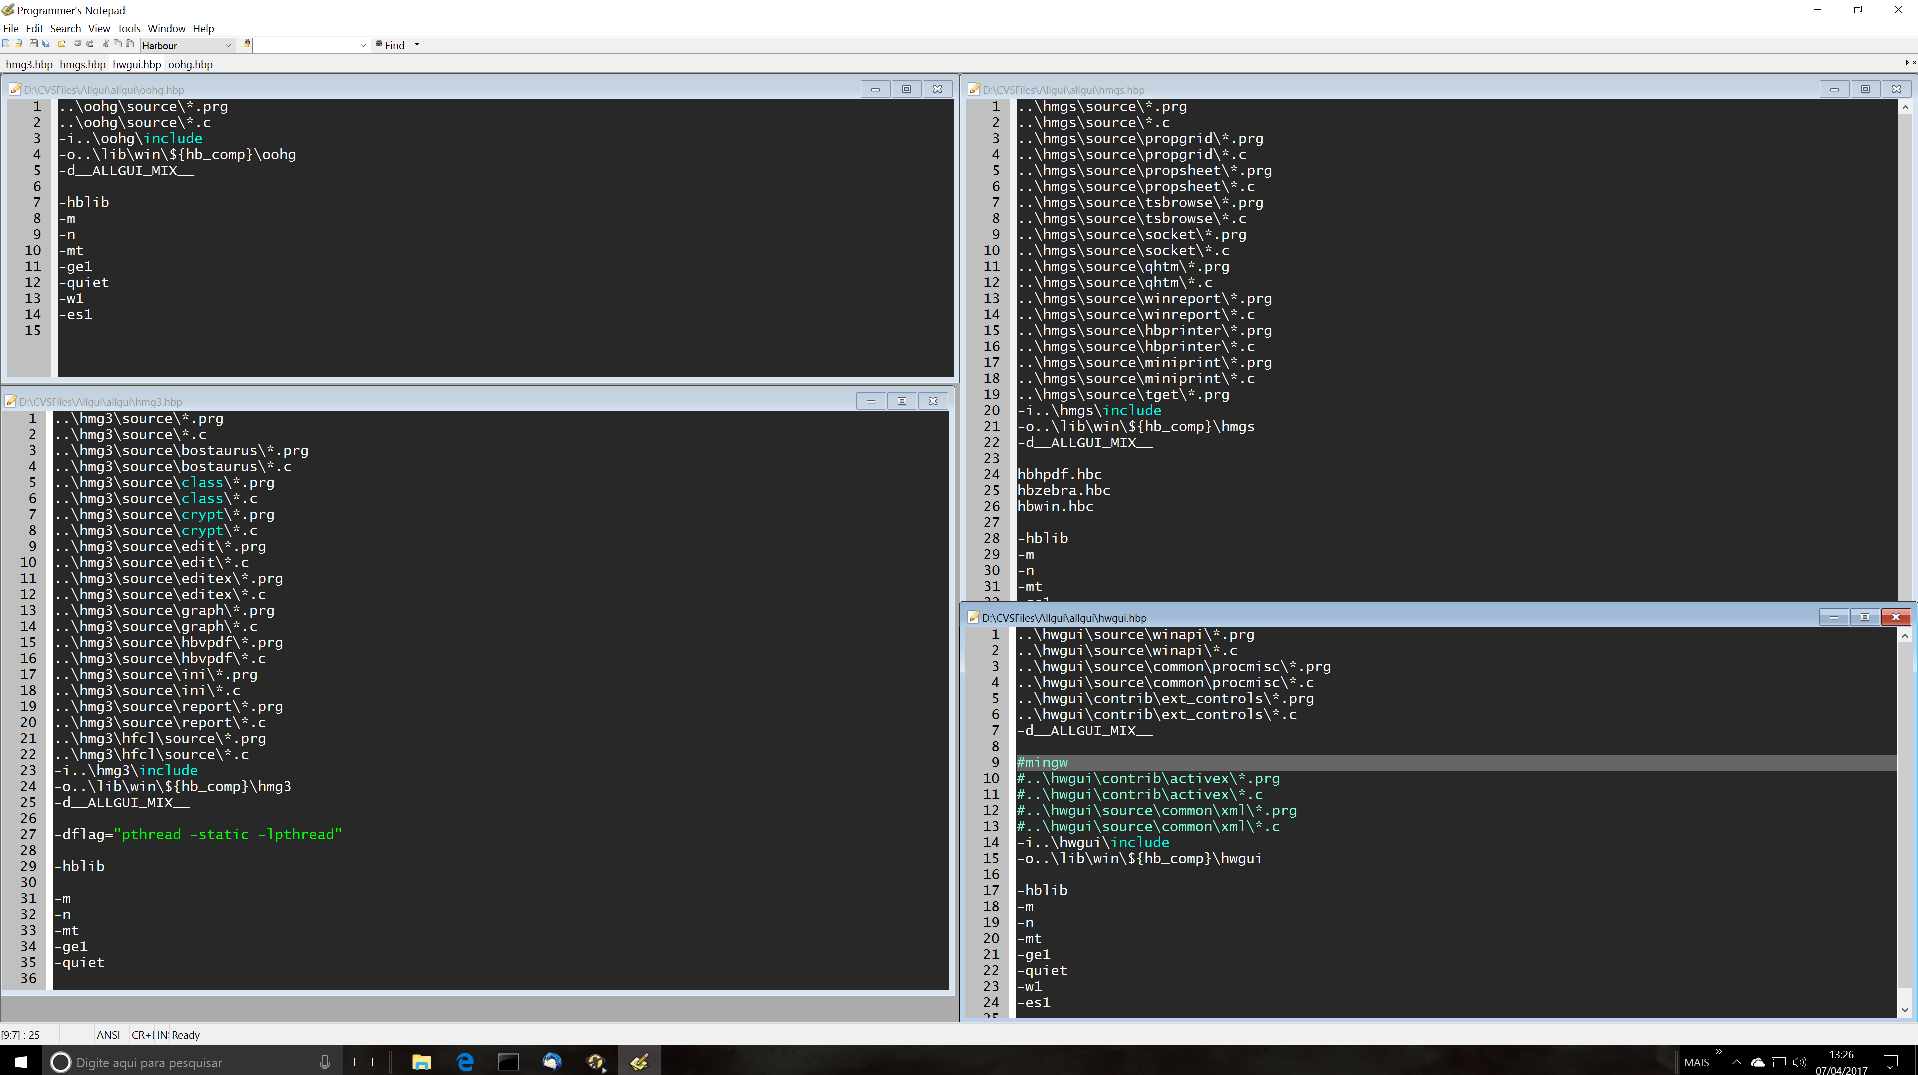The height and width of the screenshot is (1075, 1918).
Task: Open the Harbour language scheme dropdown
Action: click(228, 45)
